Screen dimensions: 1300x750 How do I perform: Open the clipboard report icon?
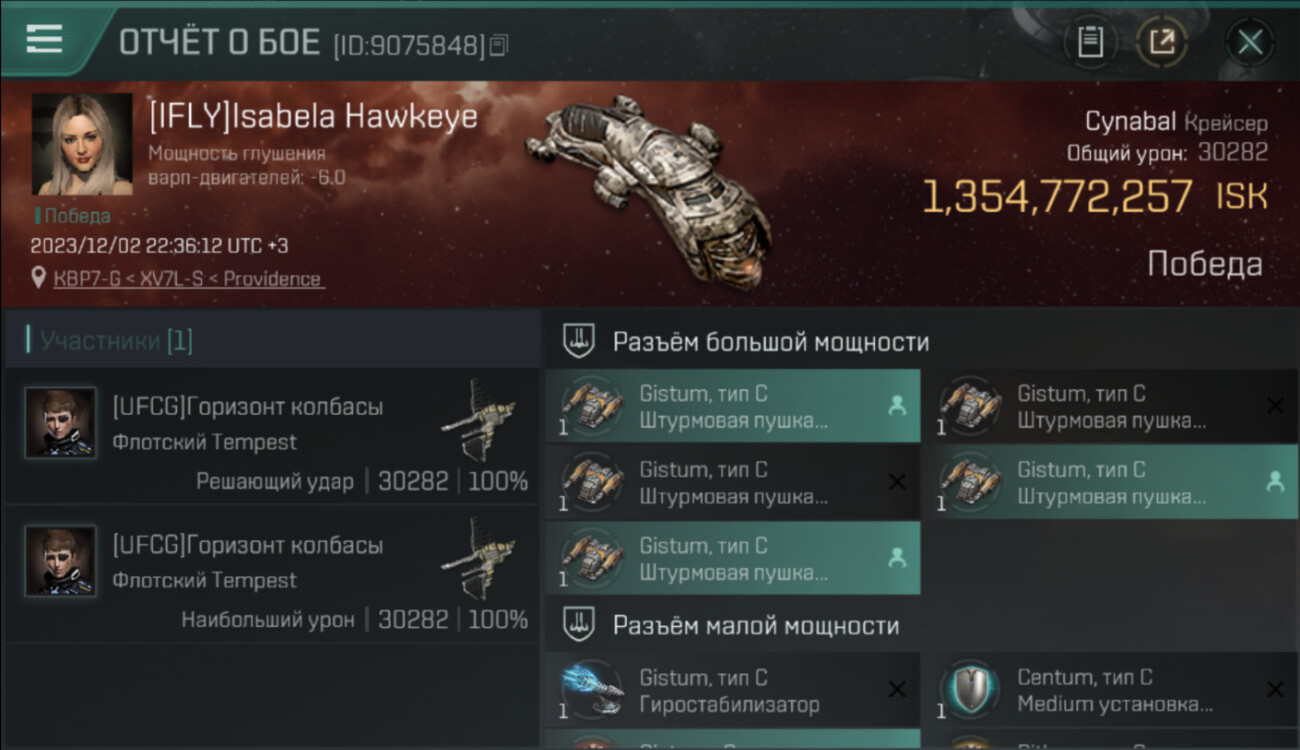coord(1090,42)
